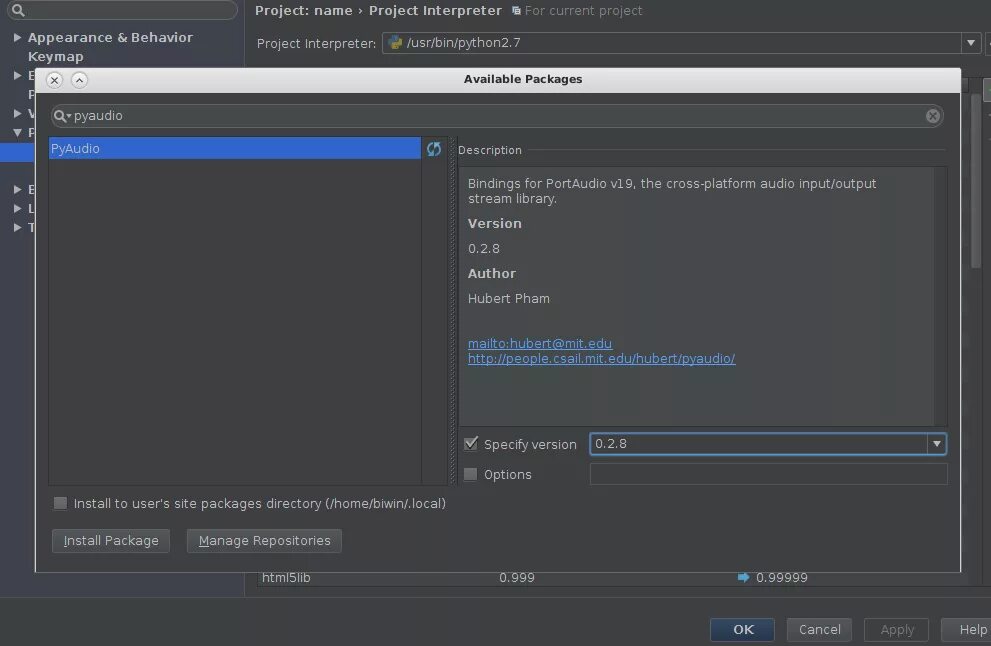Expand Appearance & Behavior settings
This screenshot has width=991, height=646.
pos(18,37)
